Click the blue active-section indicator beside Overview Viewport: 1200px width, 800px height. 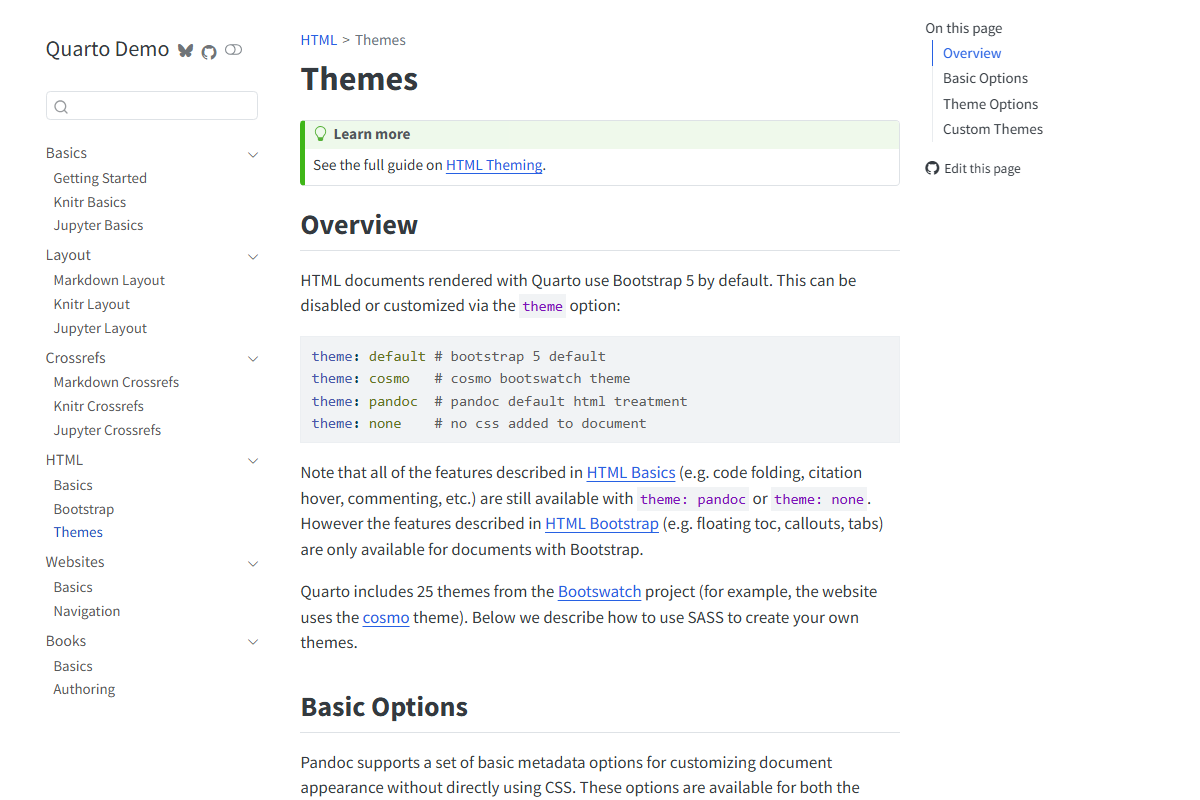[936, 53]
